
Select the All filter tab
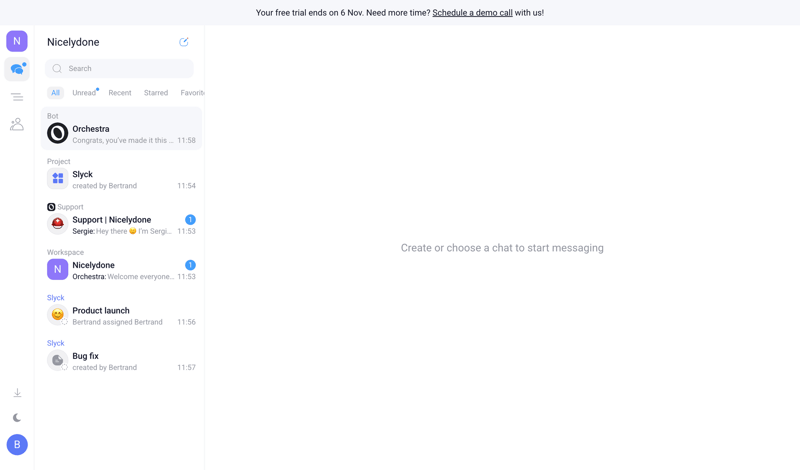coord(55,93)
